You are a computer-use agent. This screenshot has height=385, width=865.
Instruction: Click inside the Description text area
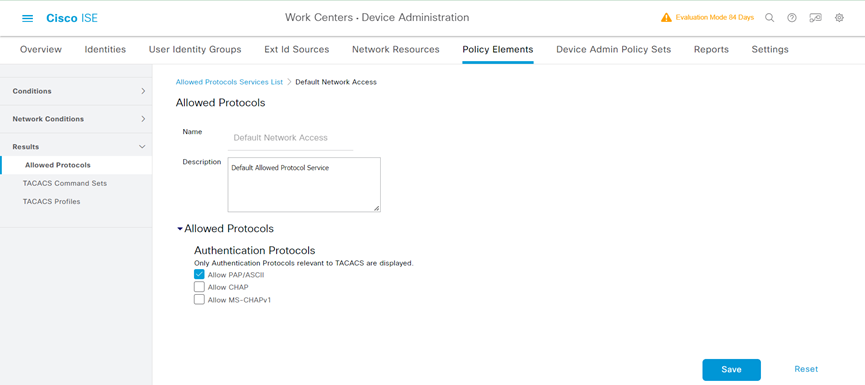tap(304, 185)
